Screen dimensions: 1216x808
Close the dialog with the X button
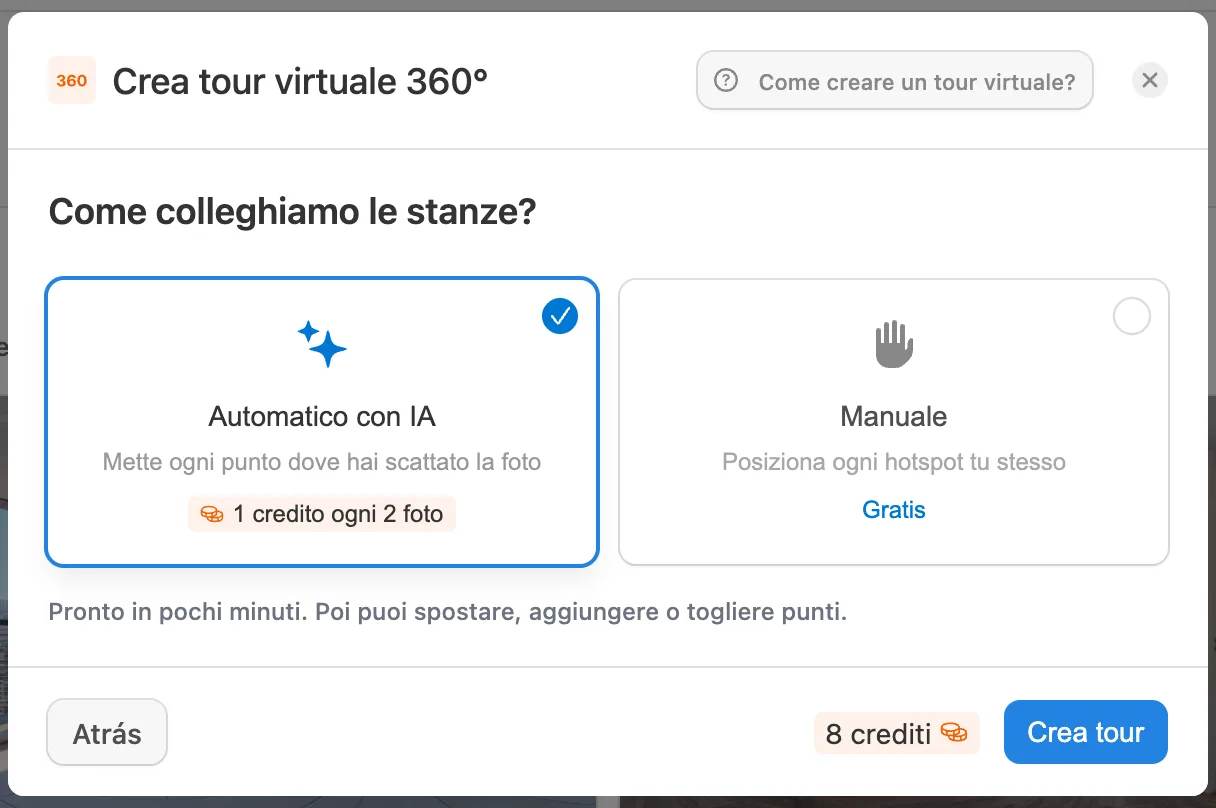point(1150,80)
